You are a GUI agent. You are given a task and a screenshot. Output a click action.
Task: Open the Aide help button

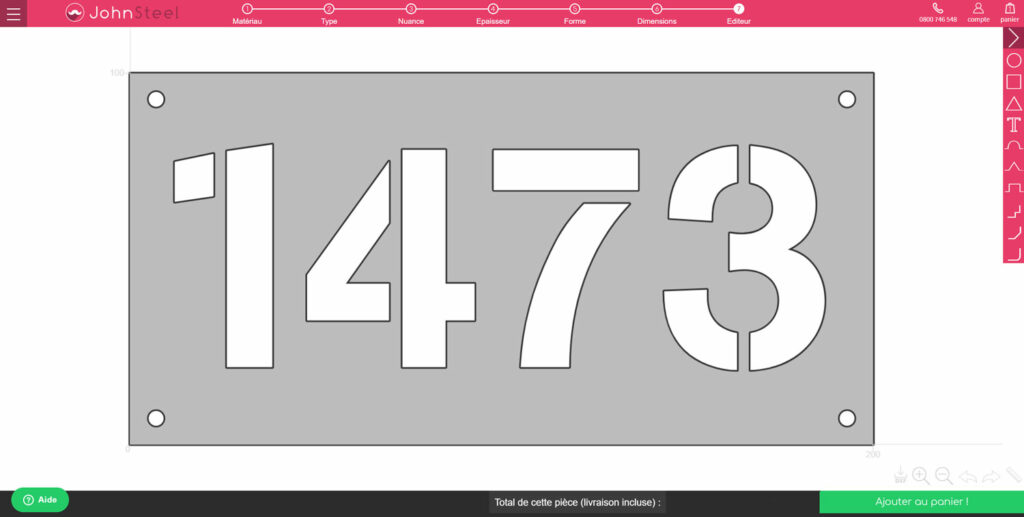40,500
